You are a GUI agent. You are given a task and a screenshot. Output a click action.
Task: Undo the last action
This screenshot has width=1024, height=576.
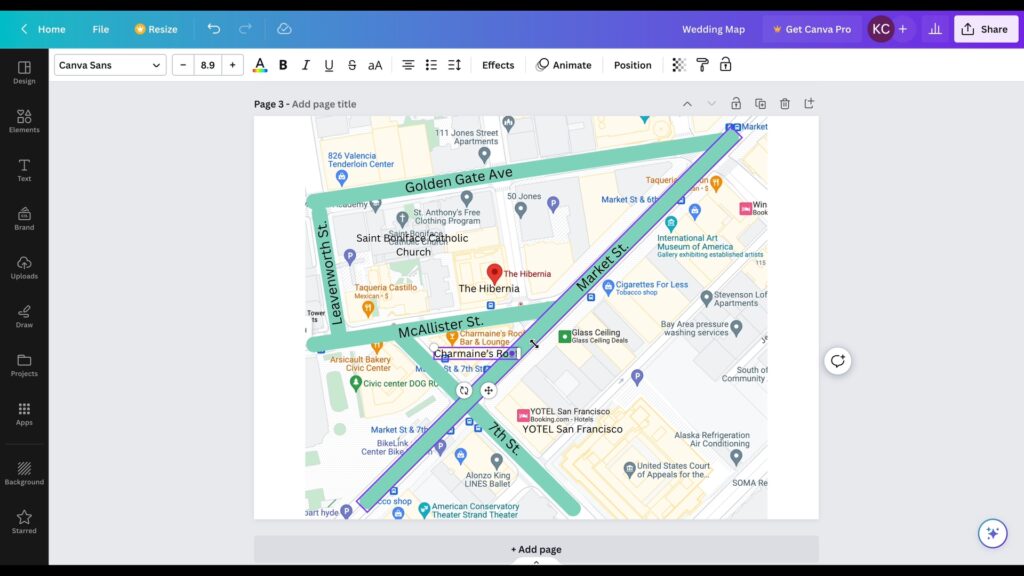pyautogui.click(x=214, y=29)
